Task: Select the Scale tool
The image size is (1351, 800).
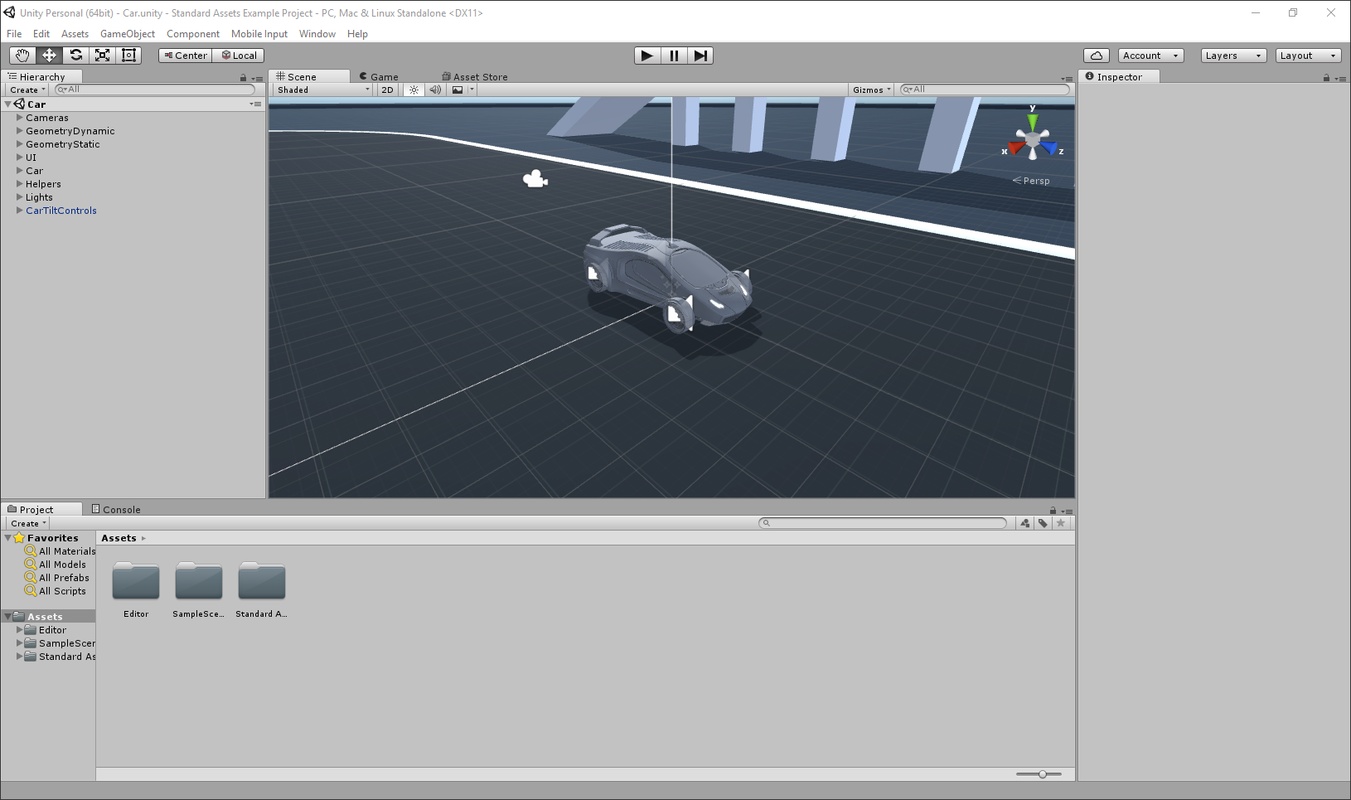Action: [102, 55]
